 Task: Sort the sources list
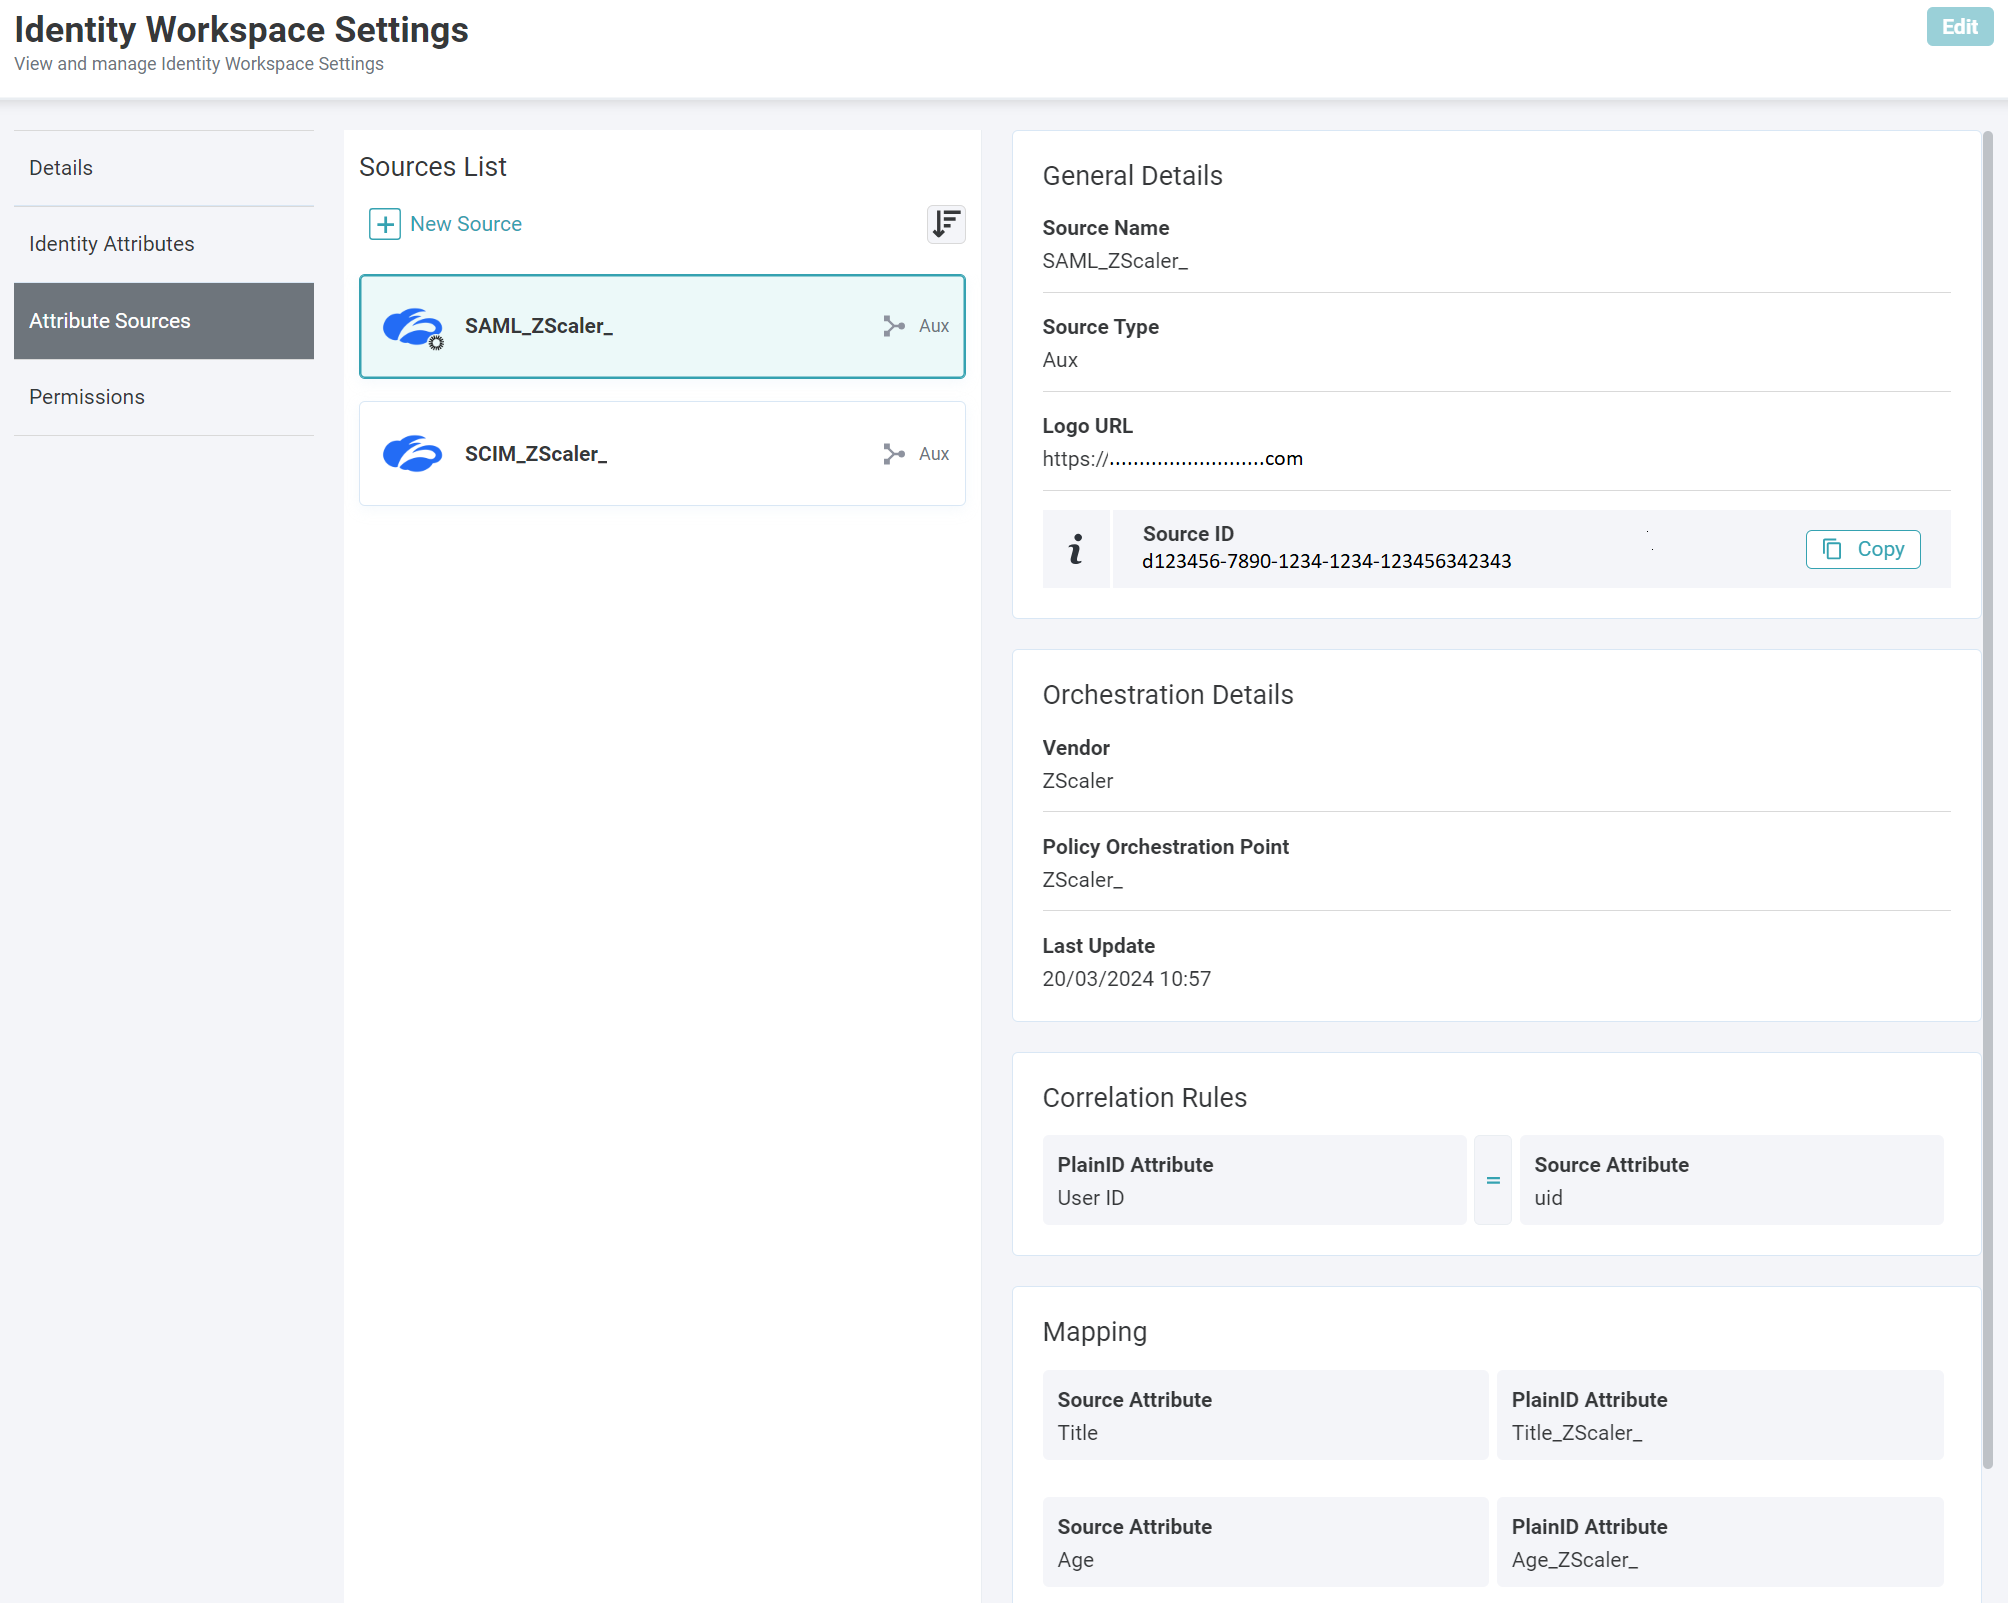(x=946, y=224)
